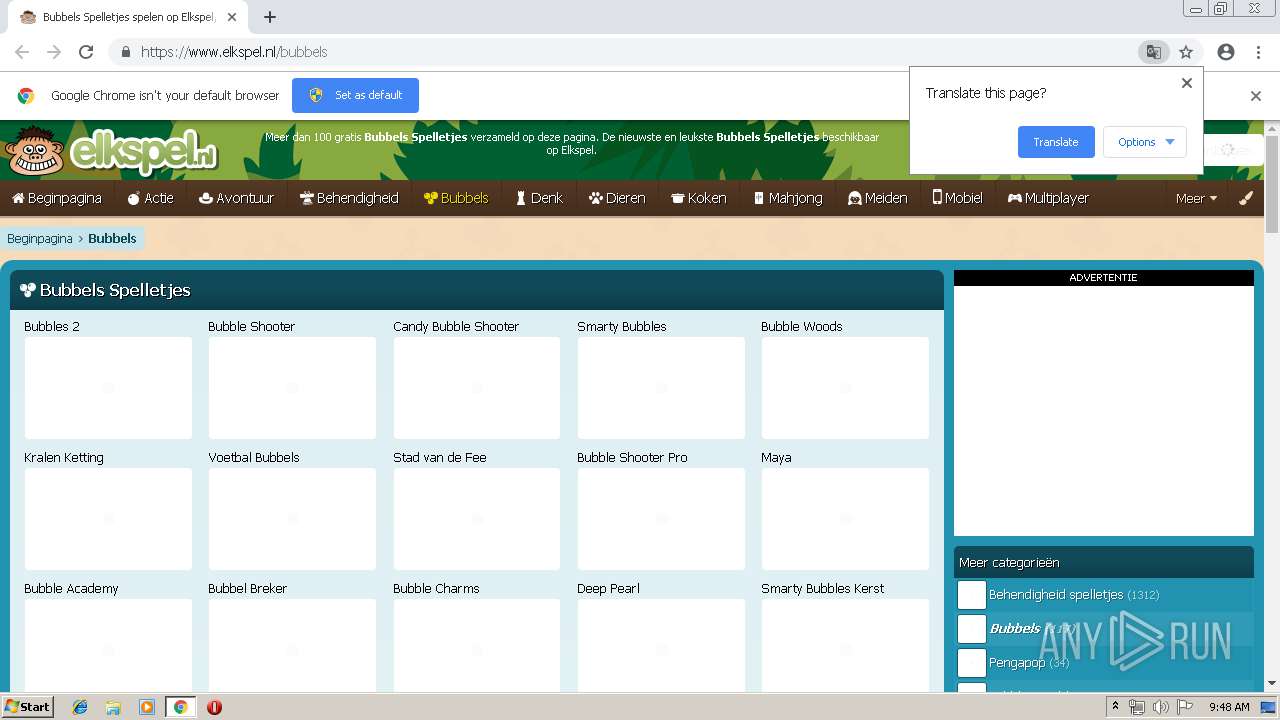This screenshot has width=1280, height=720.
Task: Reload the page with the refresh icon
Action: [x=86, y=52]
